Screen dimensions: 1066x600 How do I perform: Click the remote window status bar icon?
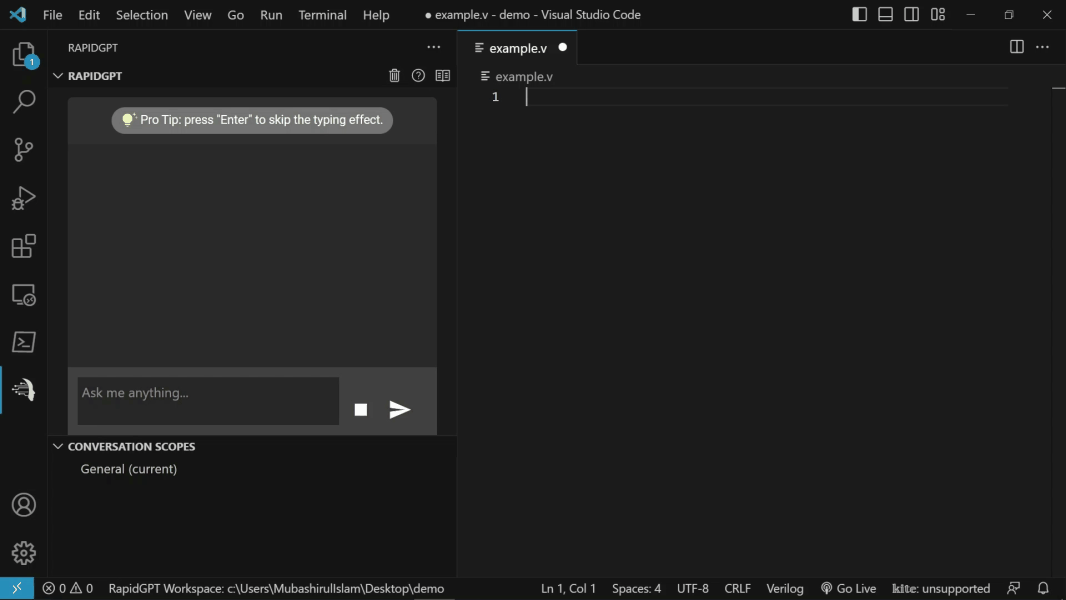click(x=17, y=588)
